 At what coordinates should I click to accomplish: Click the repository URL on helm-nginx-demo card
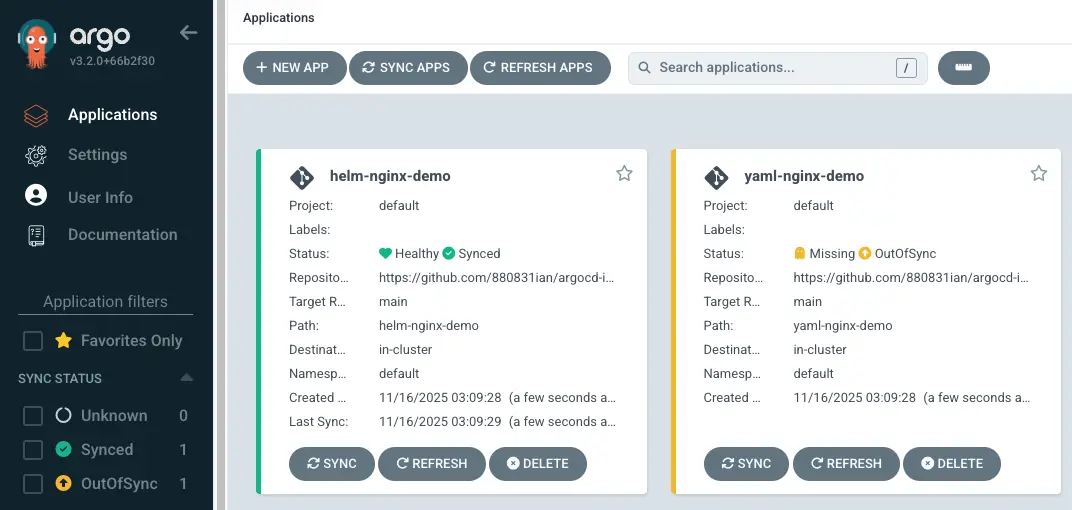(497, 278)
